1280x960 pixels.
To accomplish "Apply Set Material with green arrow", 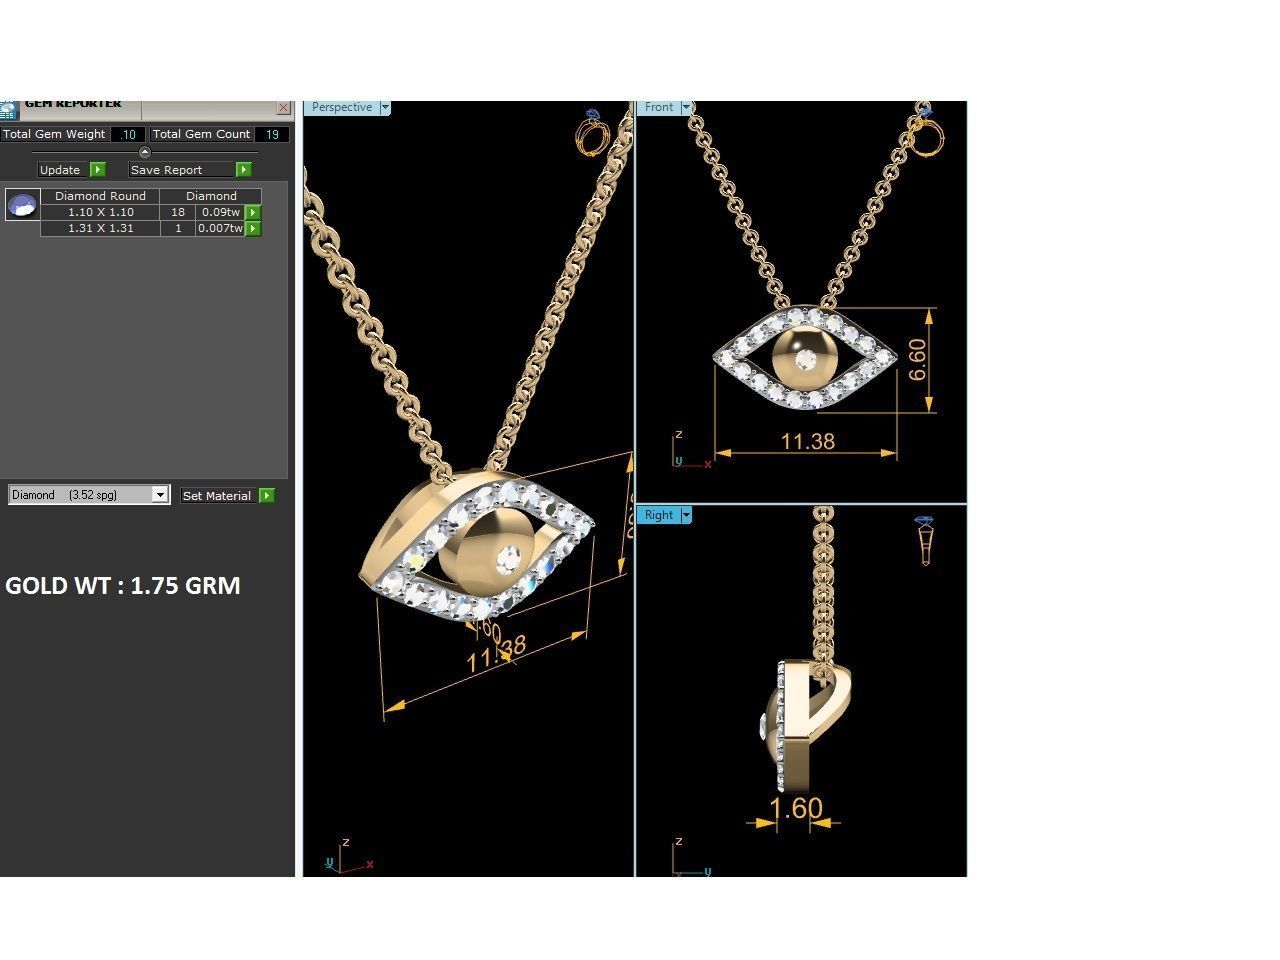I will pos(267,496).
